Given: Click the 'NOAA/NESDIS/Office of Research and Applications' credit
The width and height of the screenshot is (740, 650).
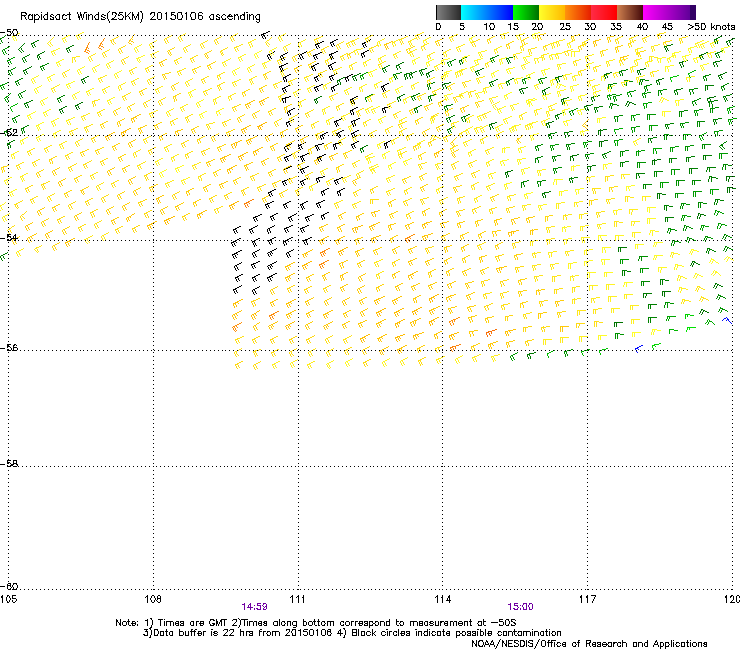Looking at the screenshot, I should coord(589,644).
